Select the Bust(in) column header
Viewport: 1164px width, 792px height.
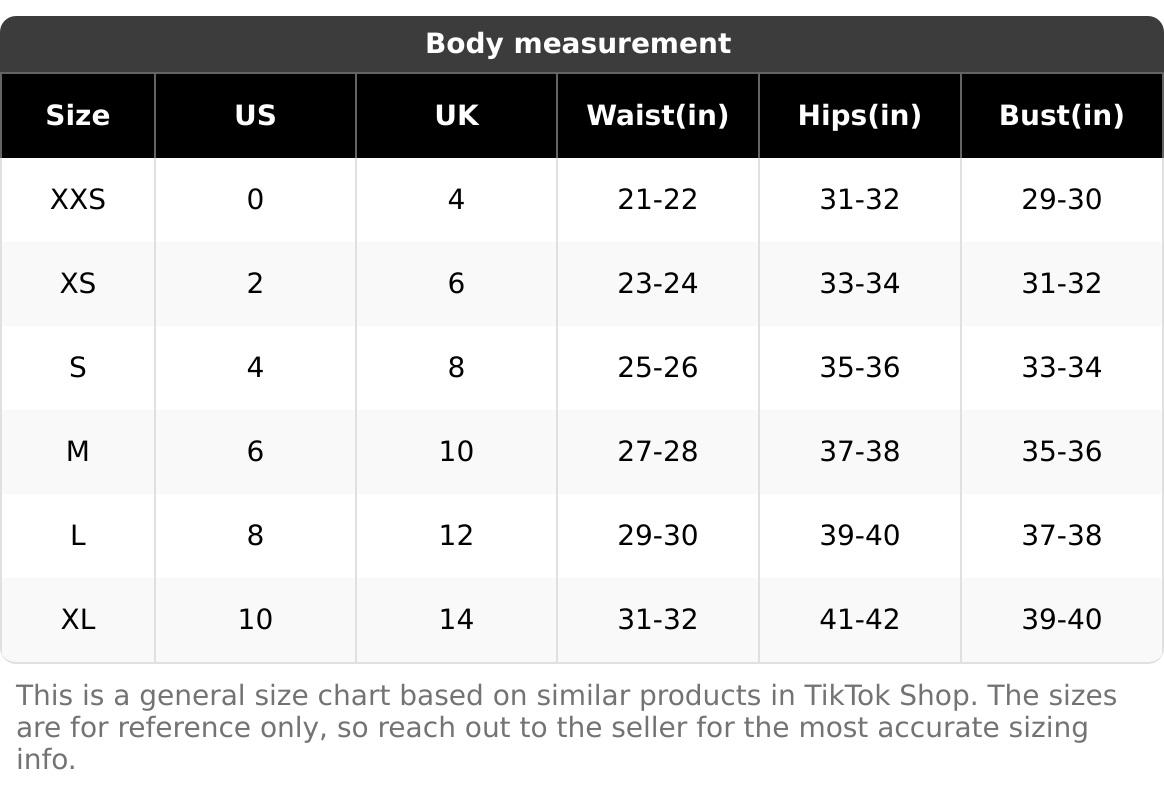pyautogui.click(x=1061, y=116)
